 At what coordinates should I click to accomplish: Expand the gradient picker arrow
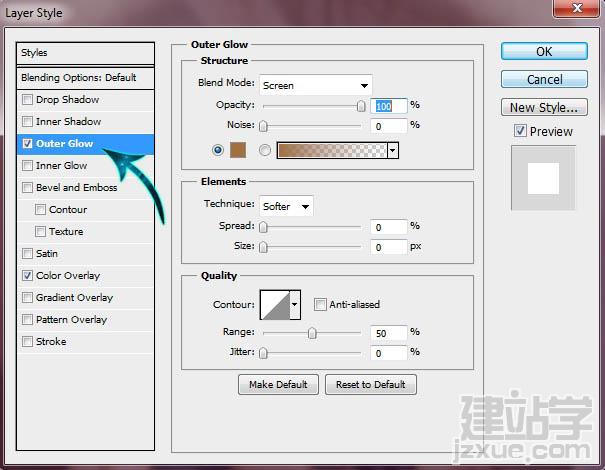click(x=393, y=150)
